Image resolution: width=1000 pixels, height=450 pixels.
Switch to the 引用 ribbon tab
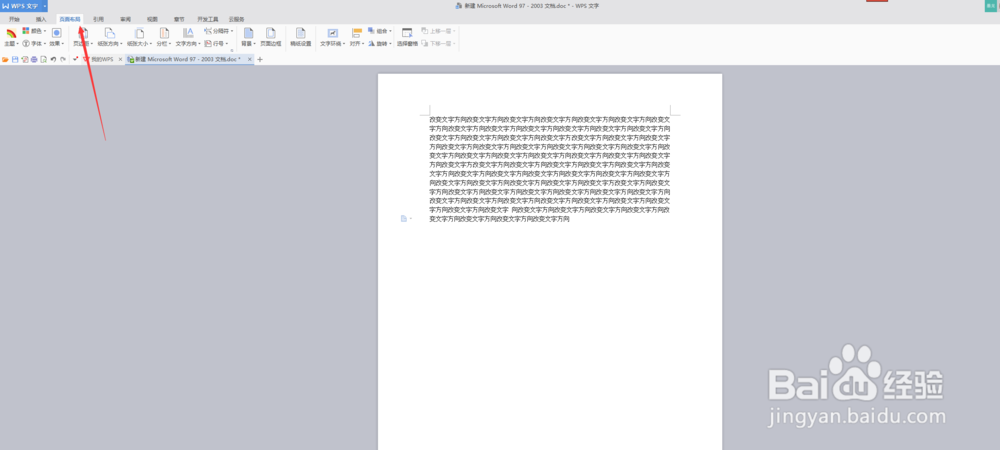pos(98,19)
